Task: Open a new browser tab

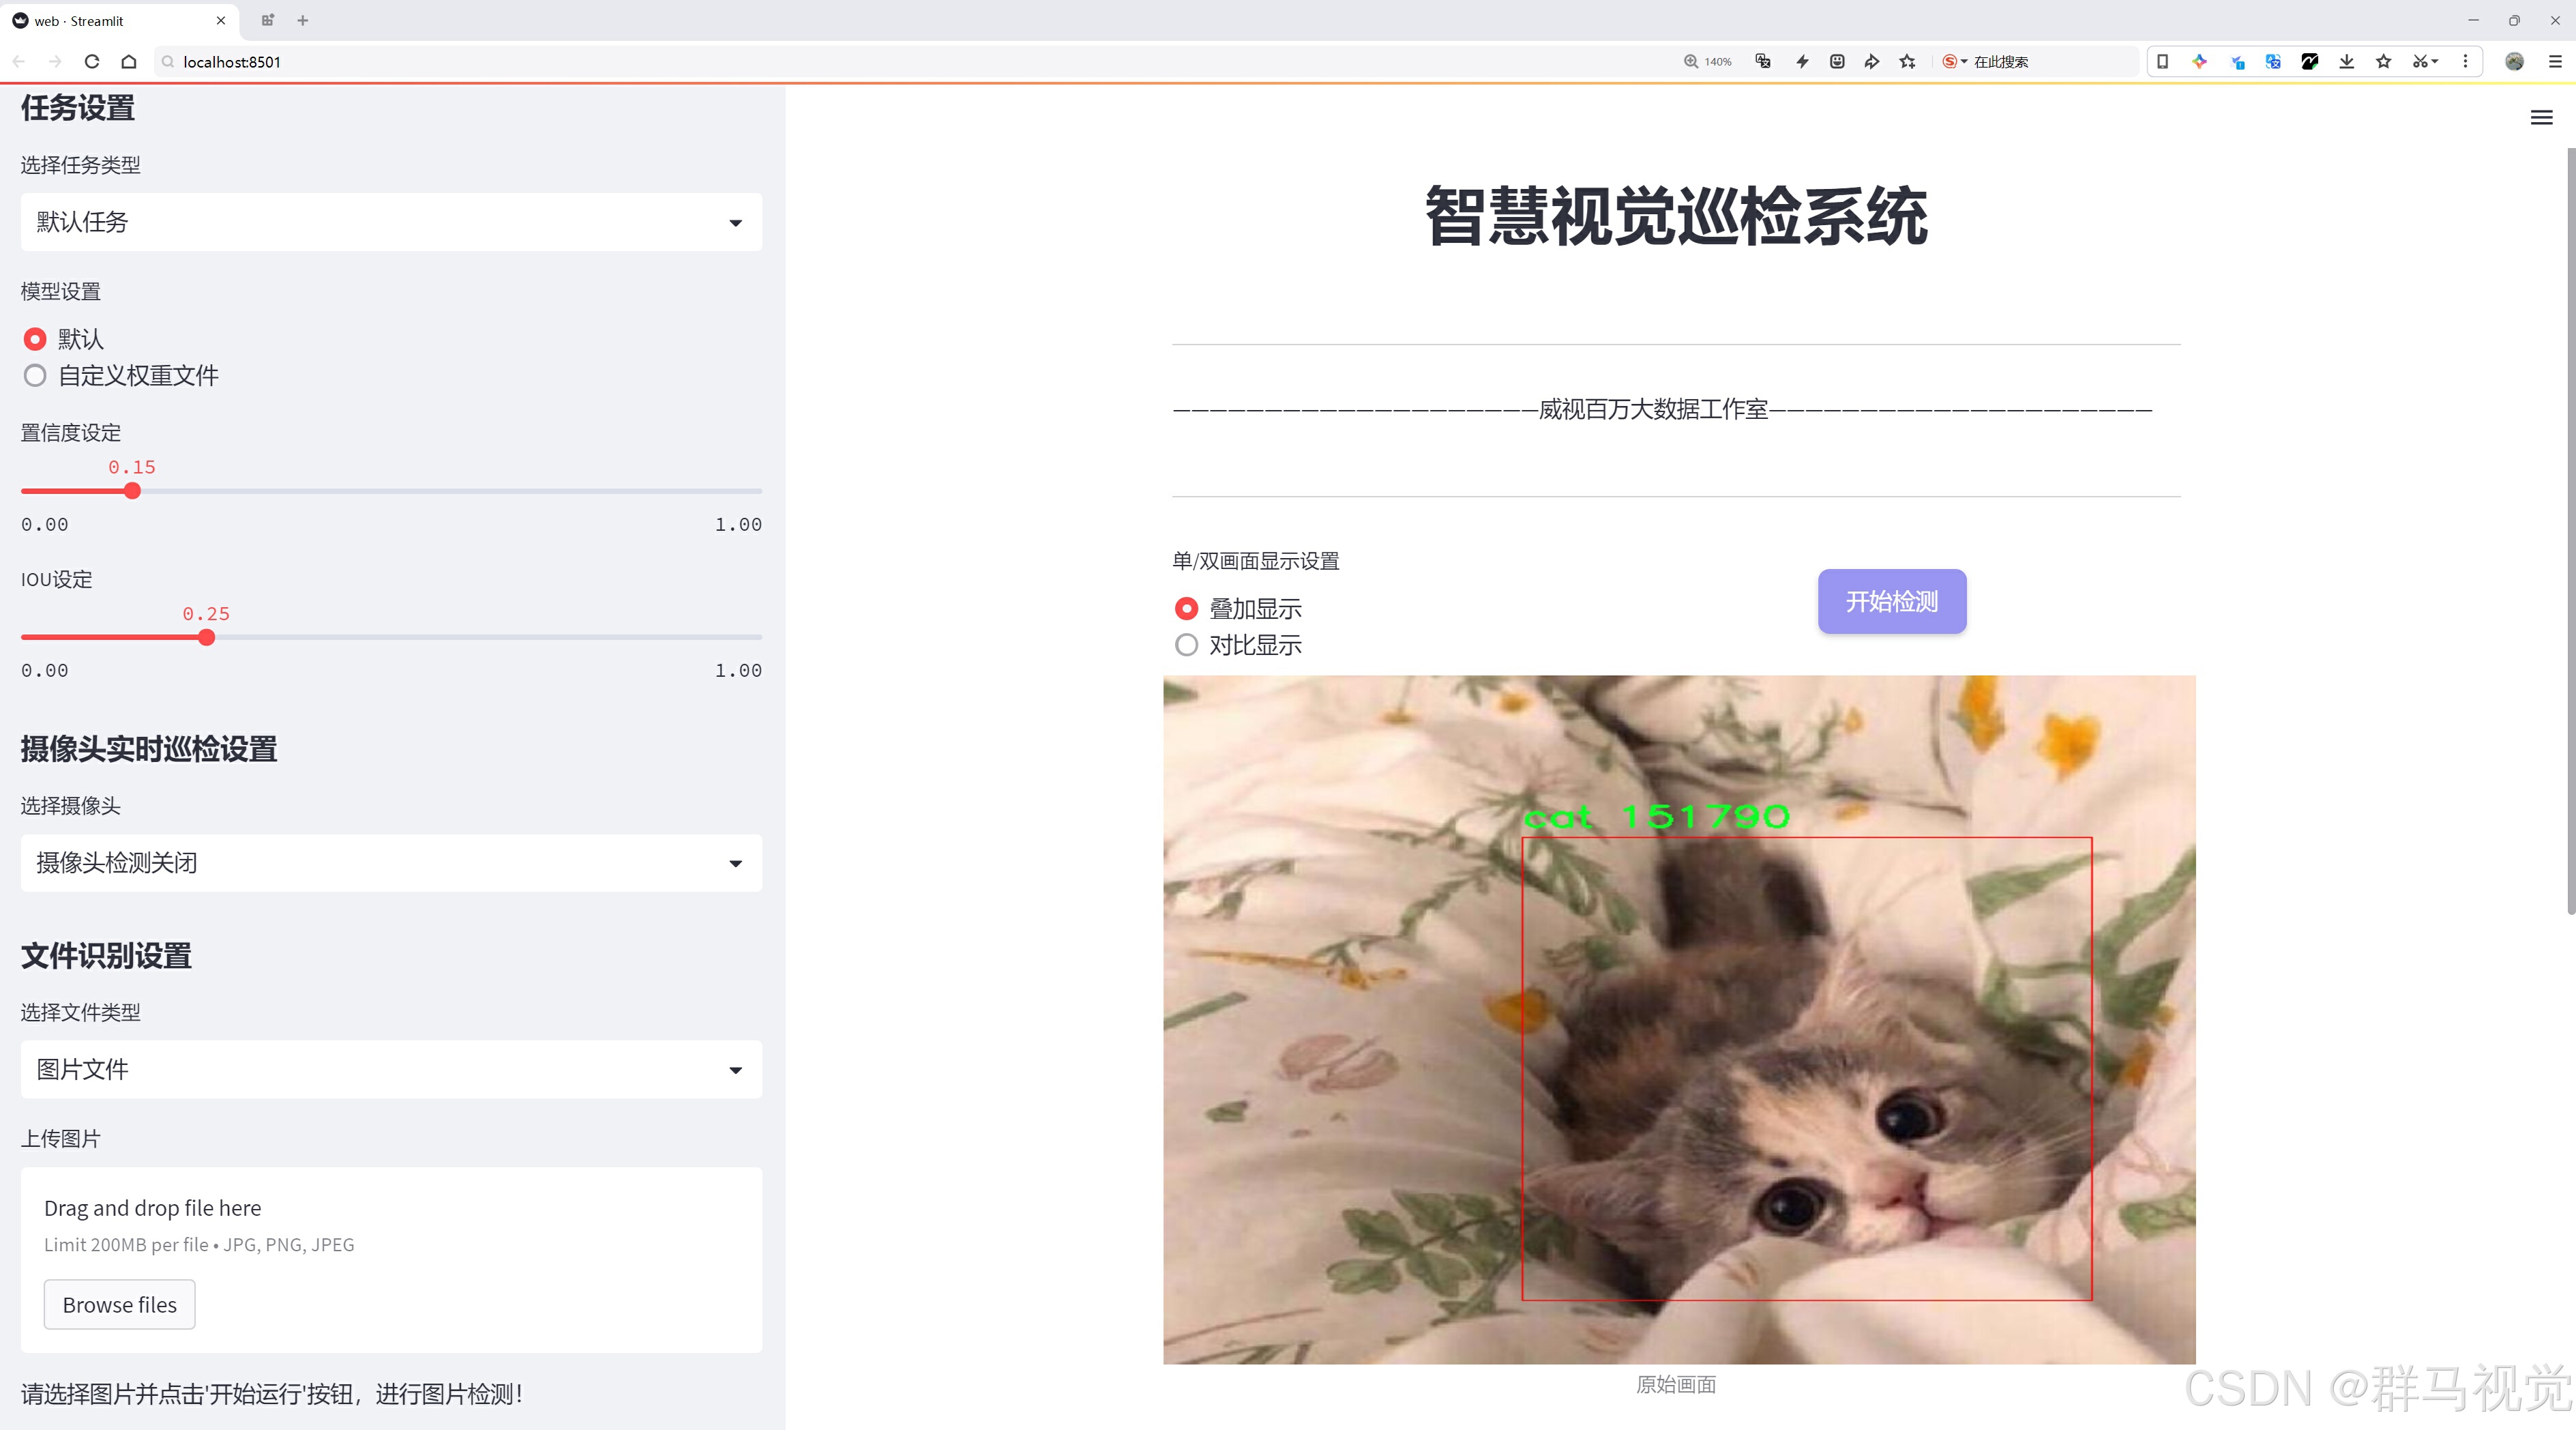Action: [x=303, y=20]
